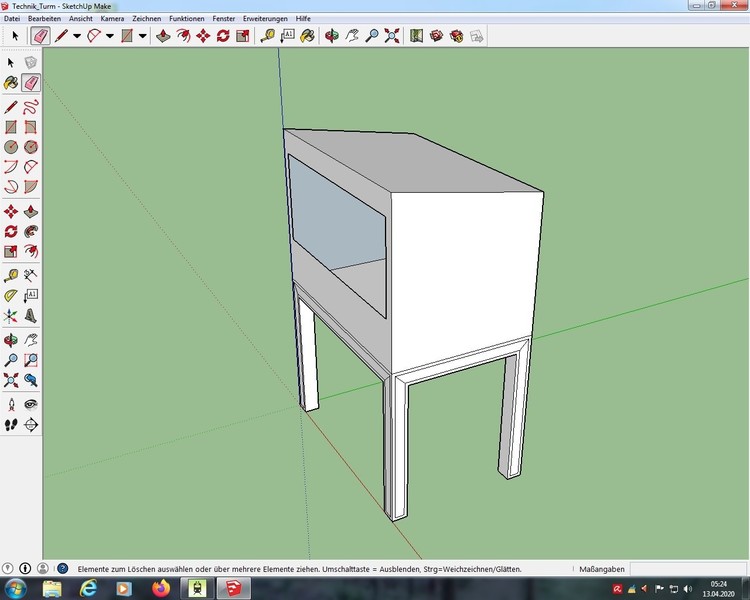This screenshot has width=750, height=600.
Task: Activate Follow Me tool in left palette
Action: pos(31,232)
